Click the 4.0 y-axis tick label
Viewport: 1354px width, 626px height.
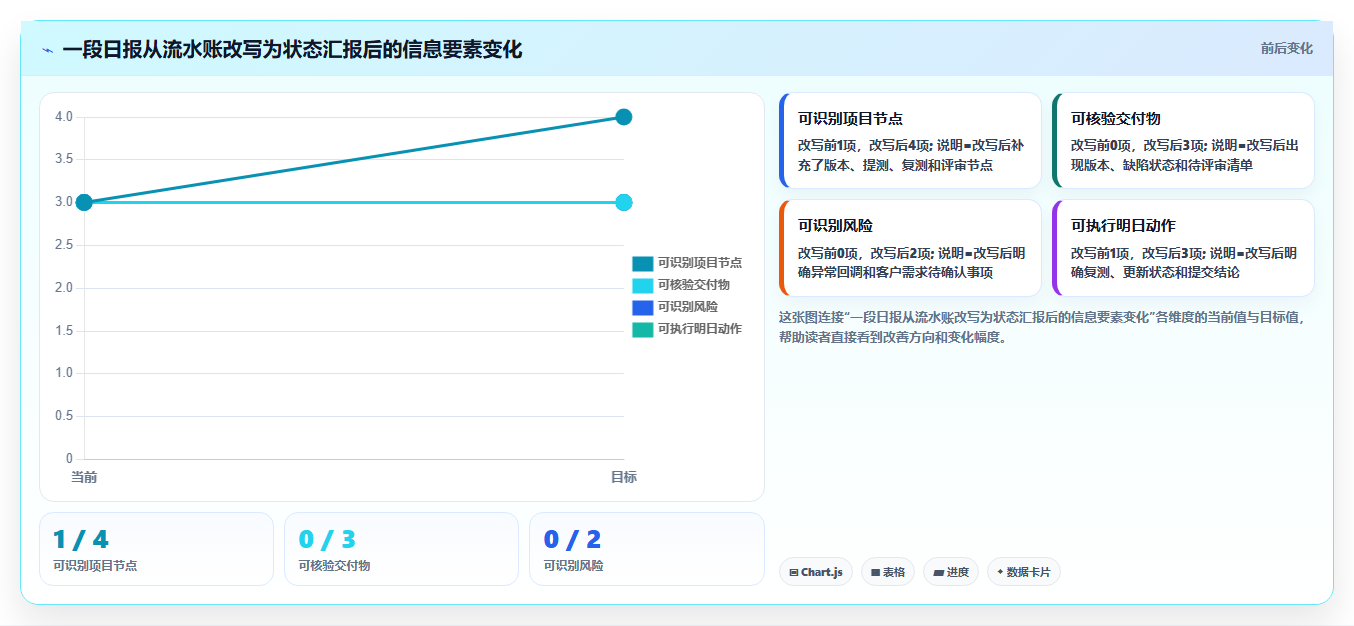[64, 117]
